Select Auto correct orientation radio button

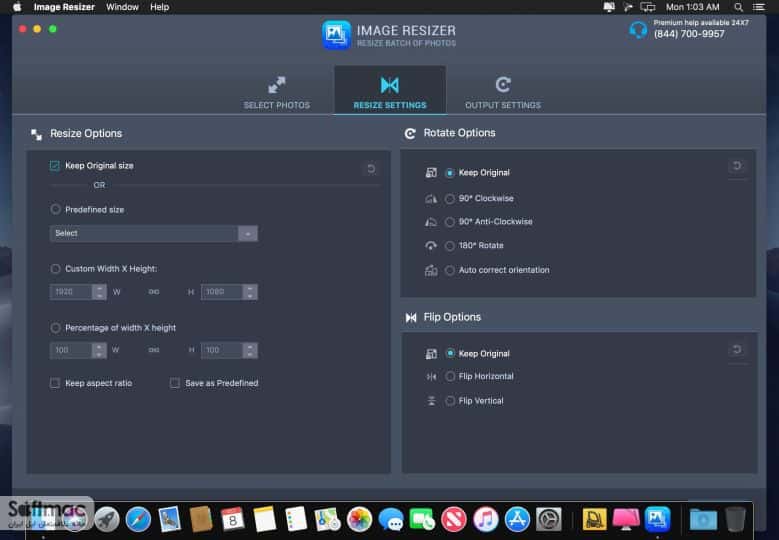[450, 270]
